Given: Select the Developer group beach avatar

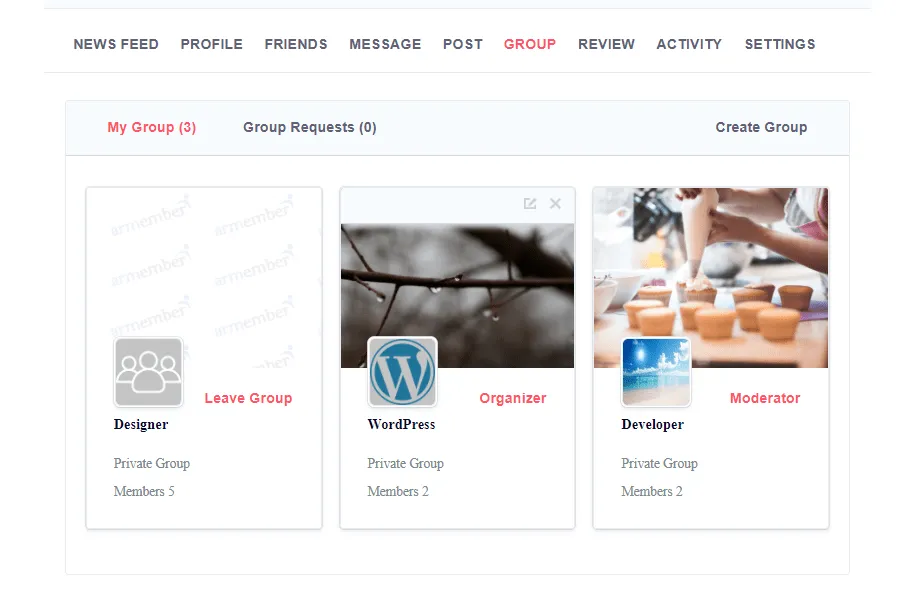Looking at the screenshot, I should pyautogui.click(x=656, y=372).
